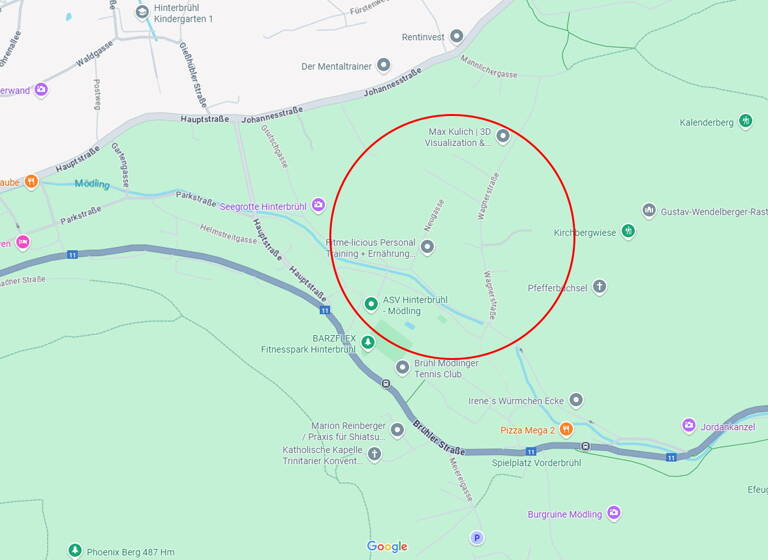
Task: Click the Pfefferbüchsel cross marker
Action: (600, 286)
